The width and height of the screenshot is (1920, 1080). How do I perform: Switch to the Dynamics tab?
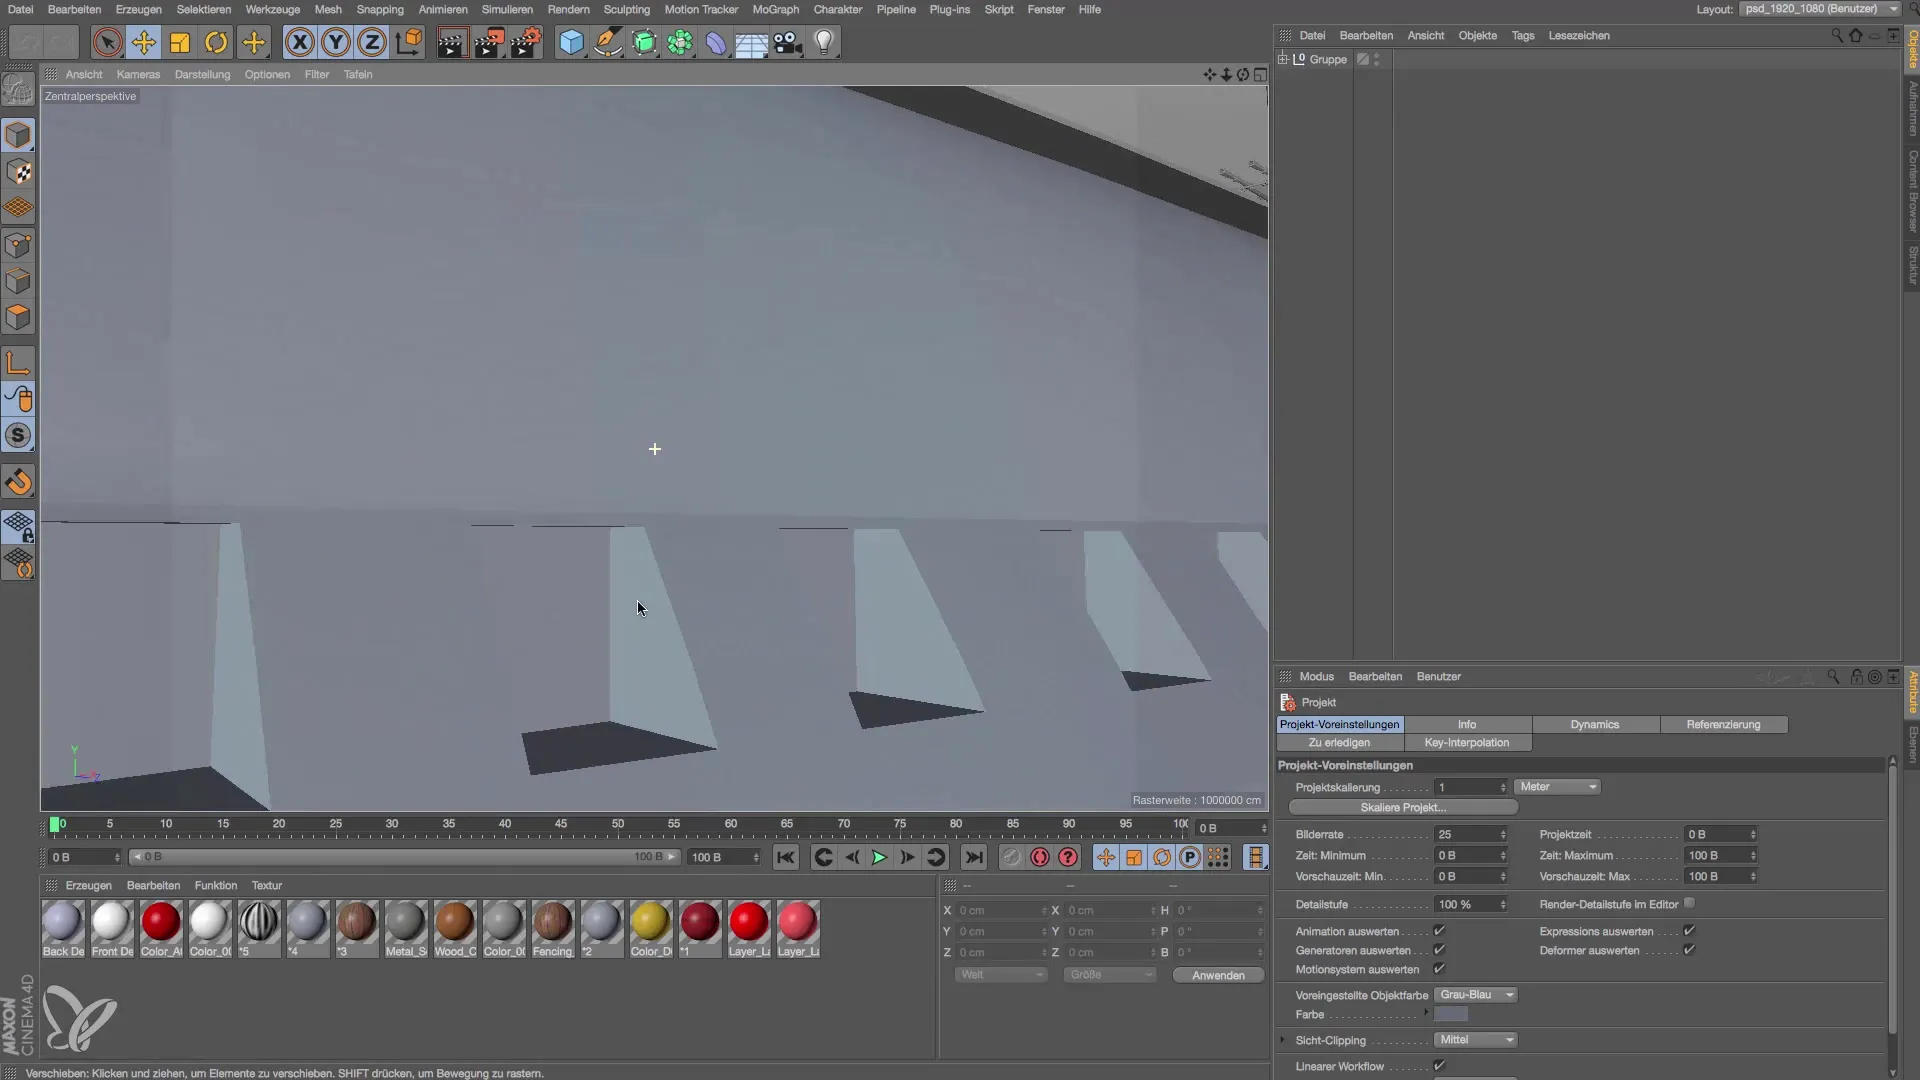[x=1595, y=725]
